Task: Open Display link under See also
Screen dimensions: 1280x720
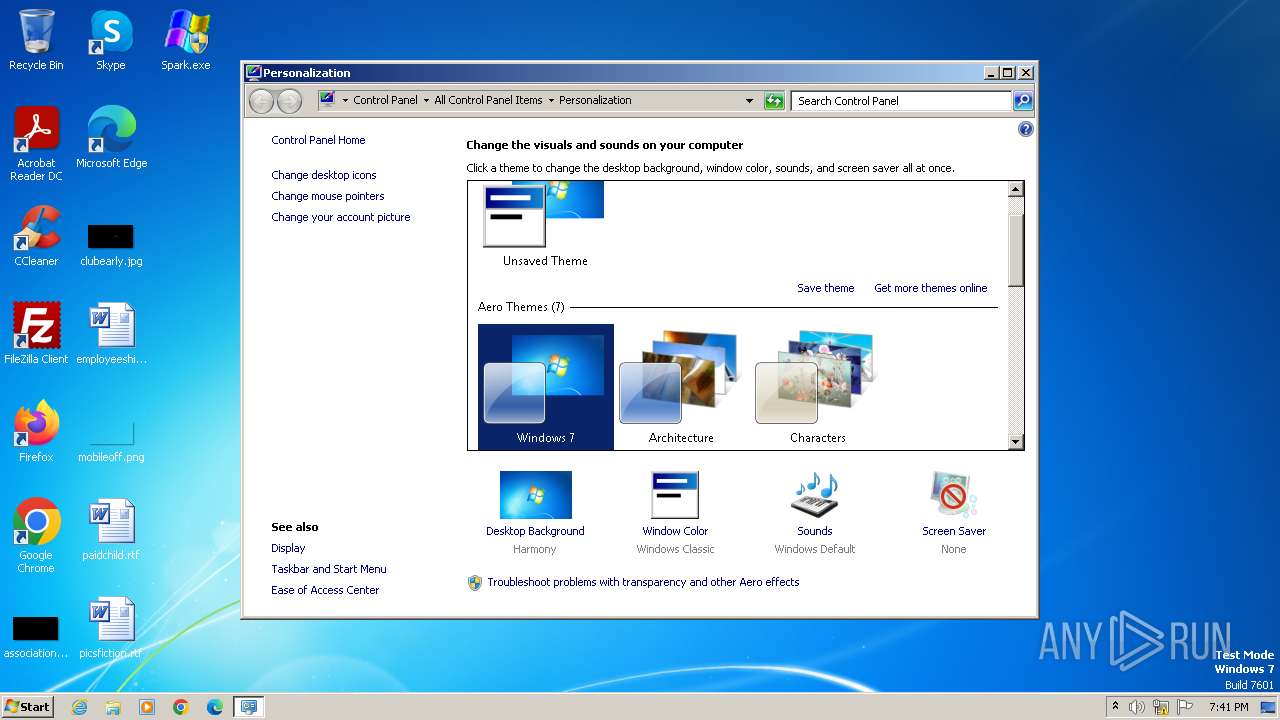Action: 288,548
